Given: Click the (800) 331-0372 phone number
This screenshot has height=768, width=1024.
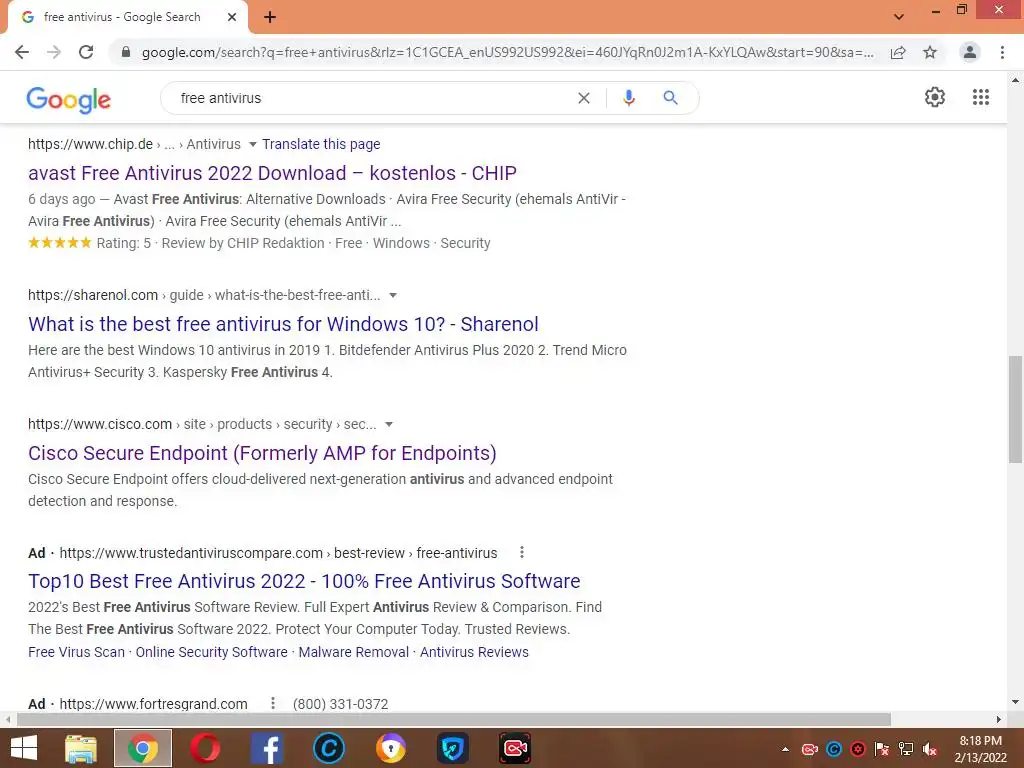Looking at the screenshot, I should (x=340, y=704).
